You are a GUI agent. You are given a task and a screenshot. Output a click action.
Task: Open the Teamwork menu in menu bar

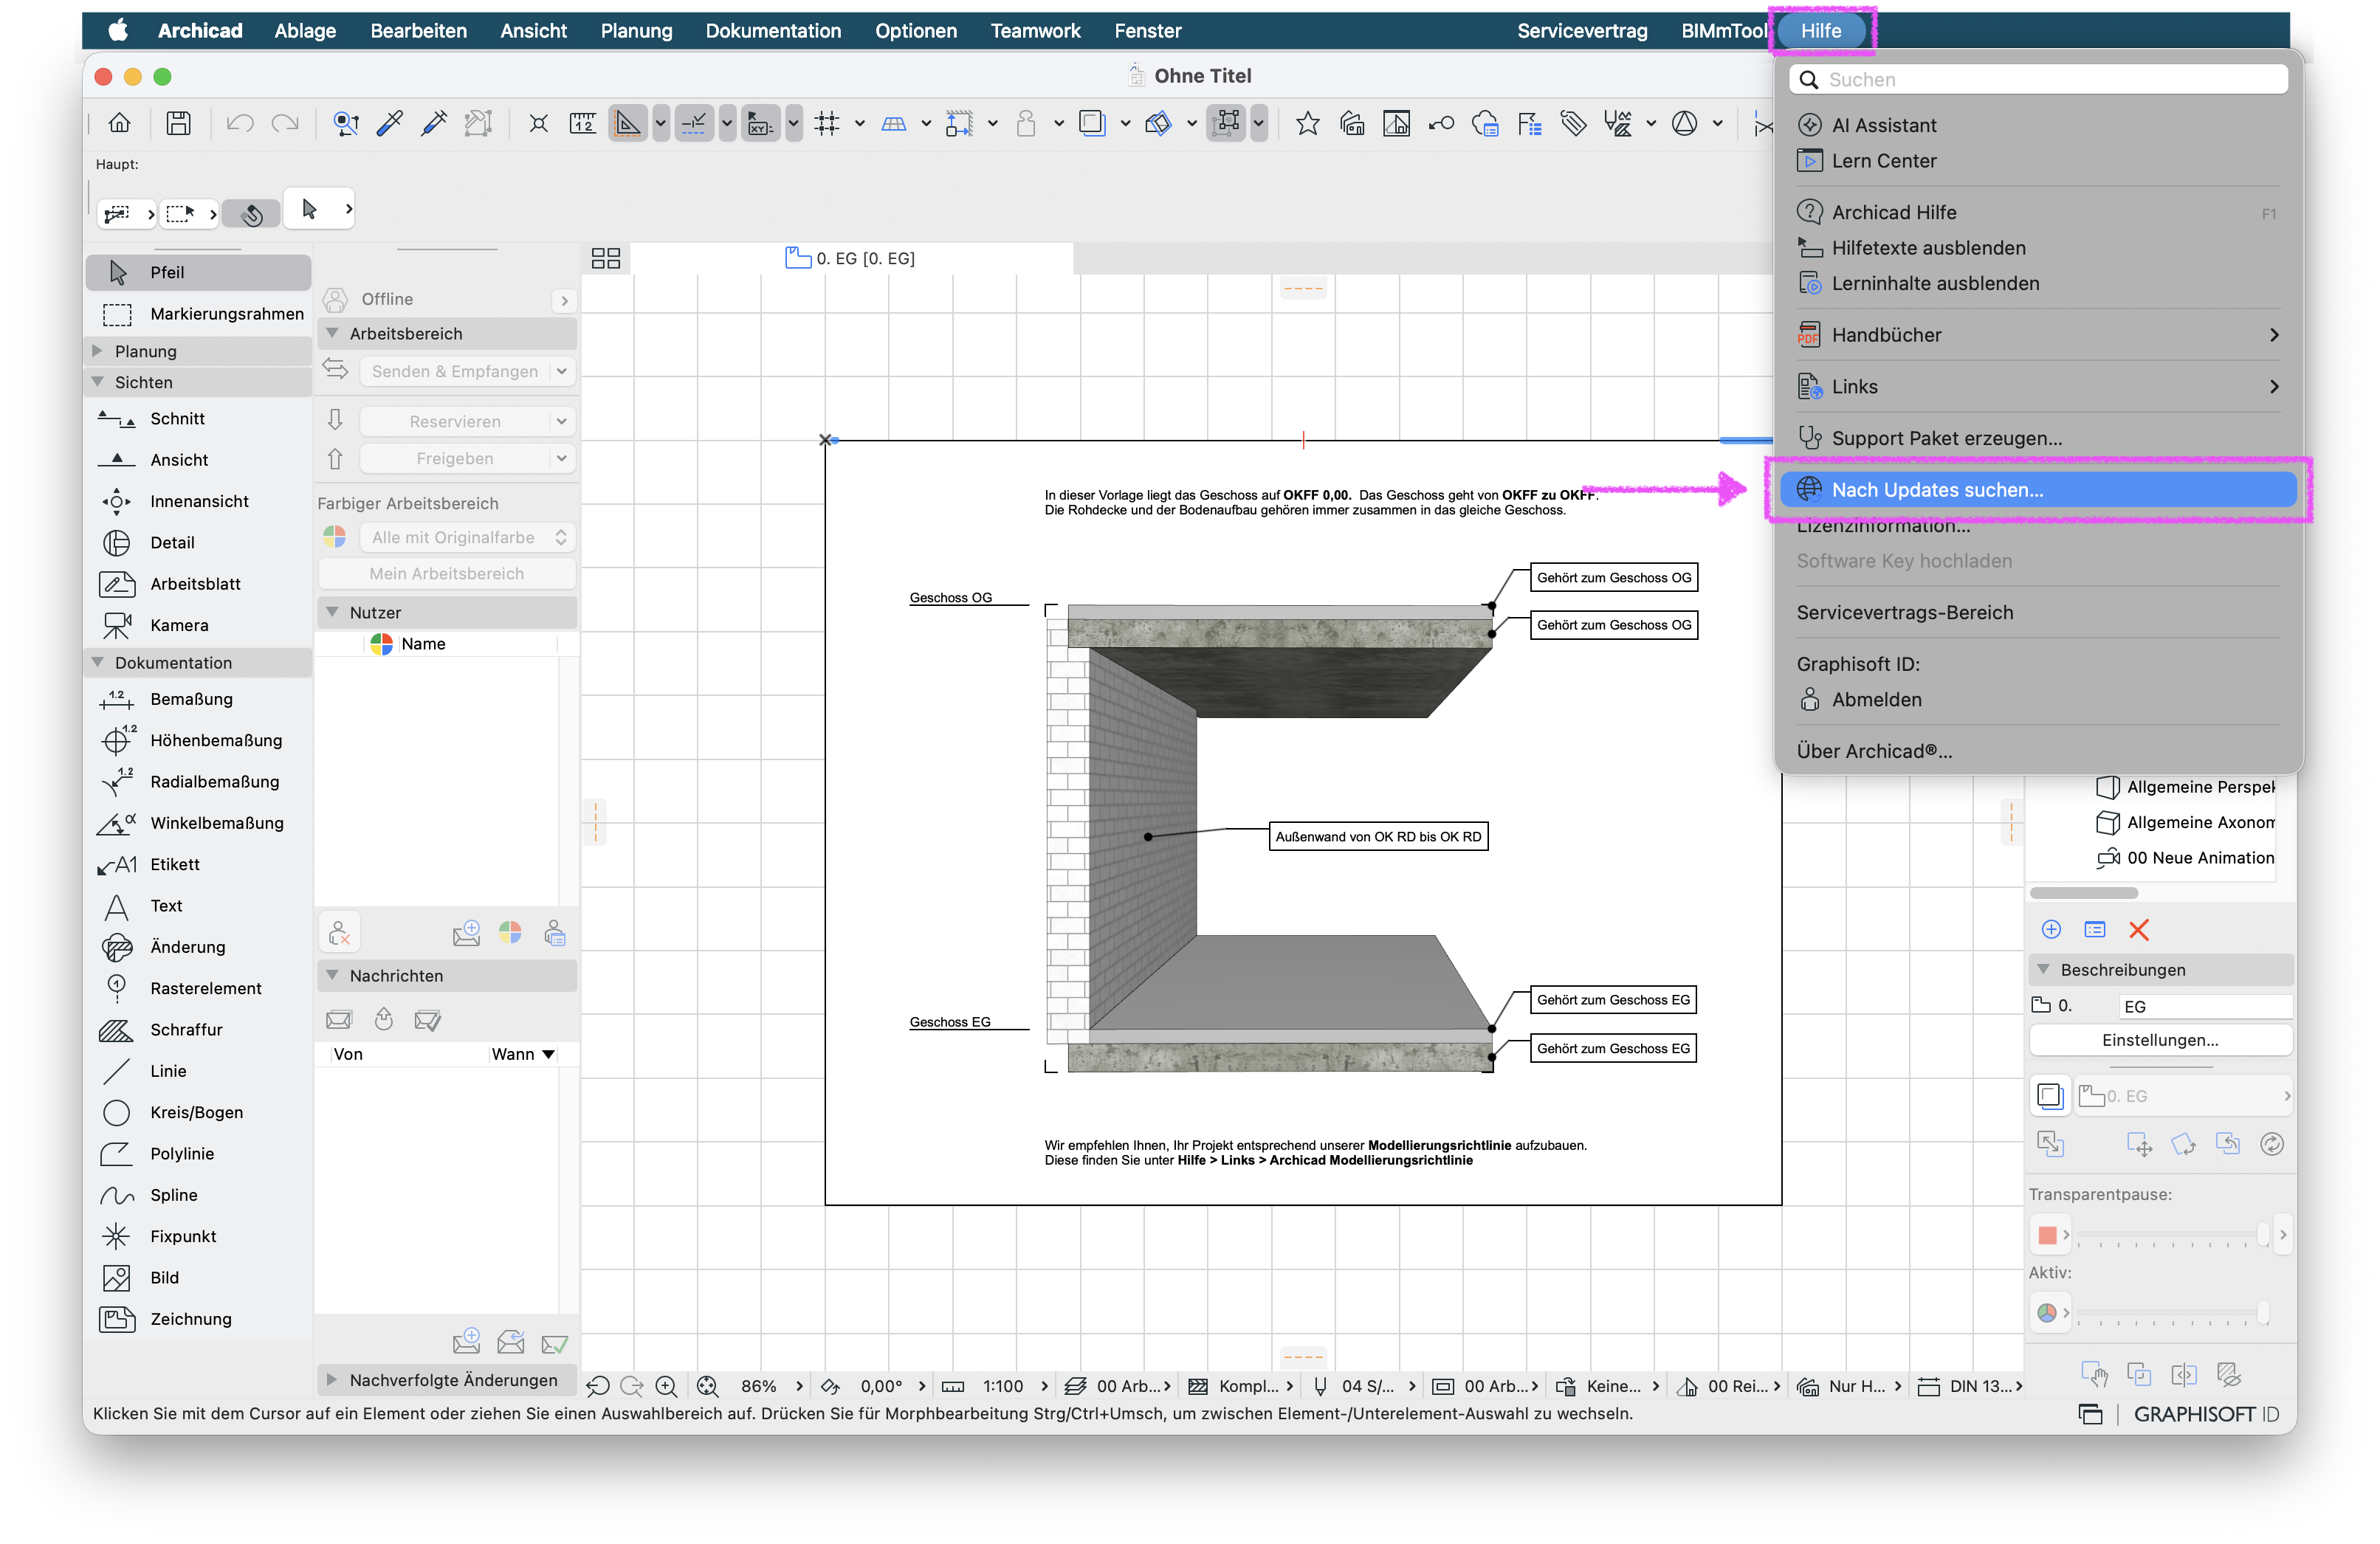tap(1035, 31)
